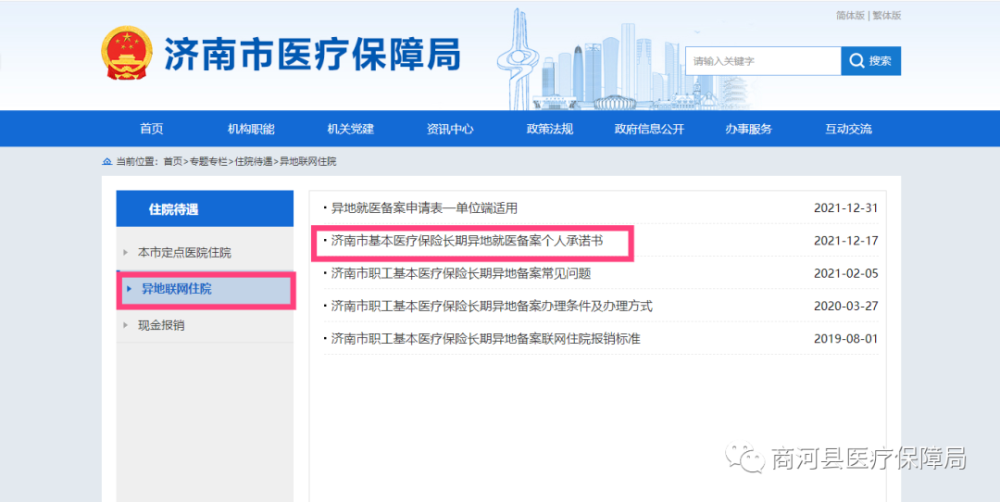Click the 济南市医疗保障局 site title
Screen dimensions: 1000x502
(312, 54)
